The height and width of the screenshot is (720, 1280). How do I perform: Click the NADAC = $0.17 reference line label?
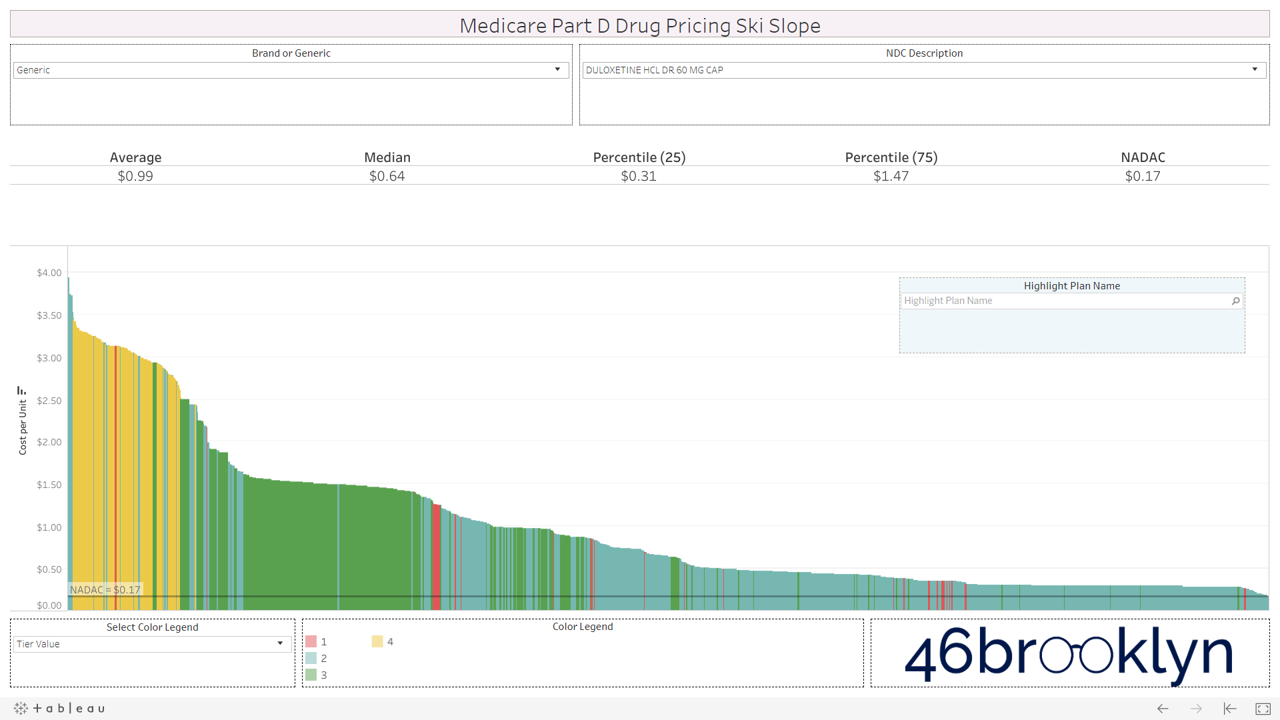tap(105, 590)
